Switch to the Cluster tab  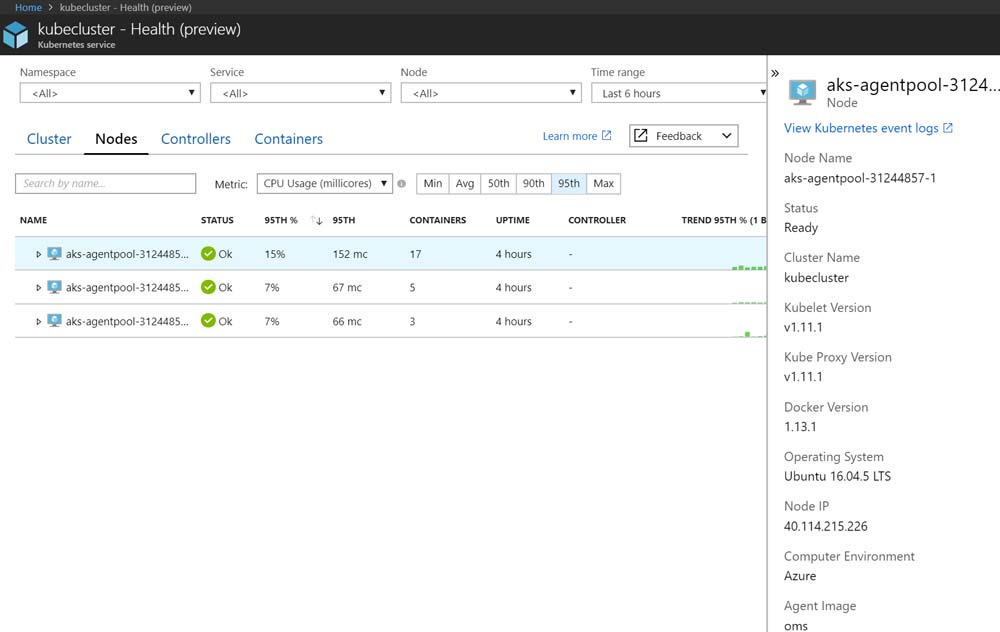(49, 139)
